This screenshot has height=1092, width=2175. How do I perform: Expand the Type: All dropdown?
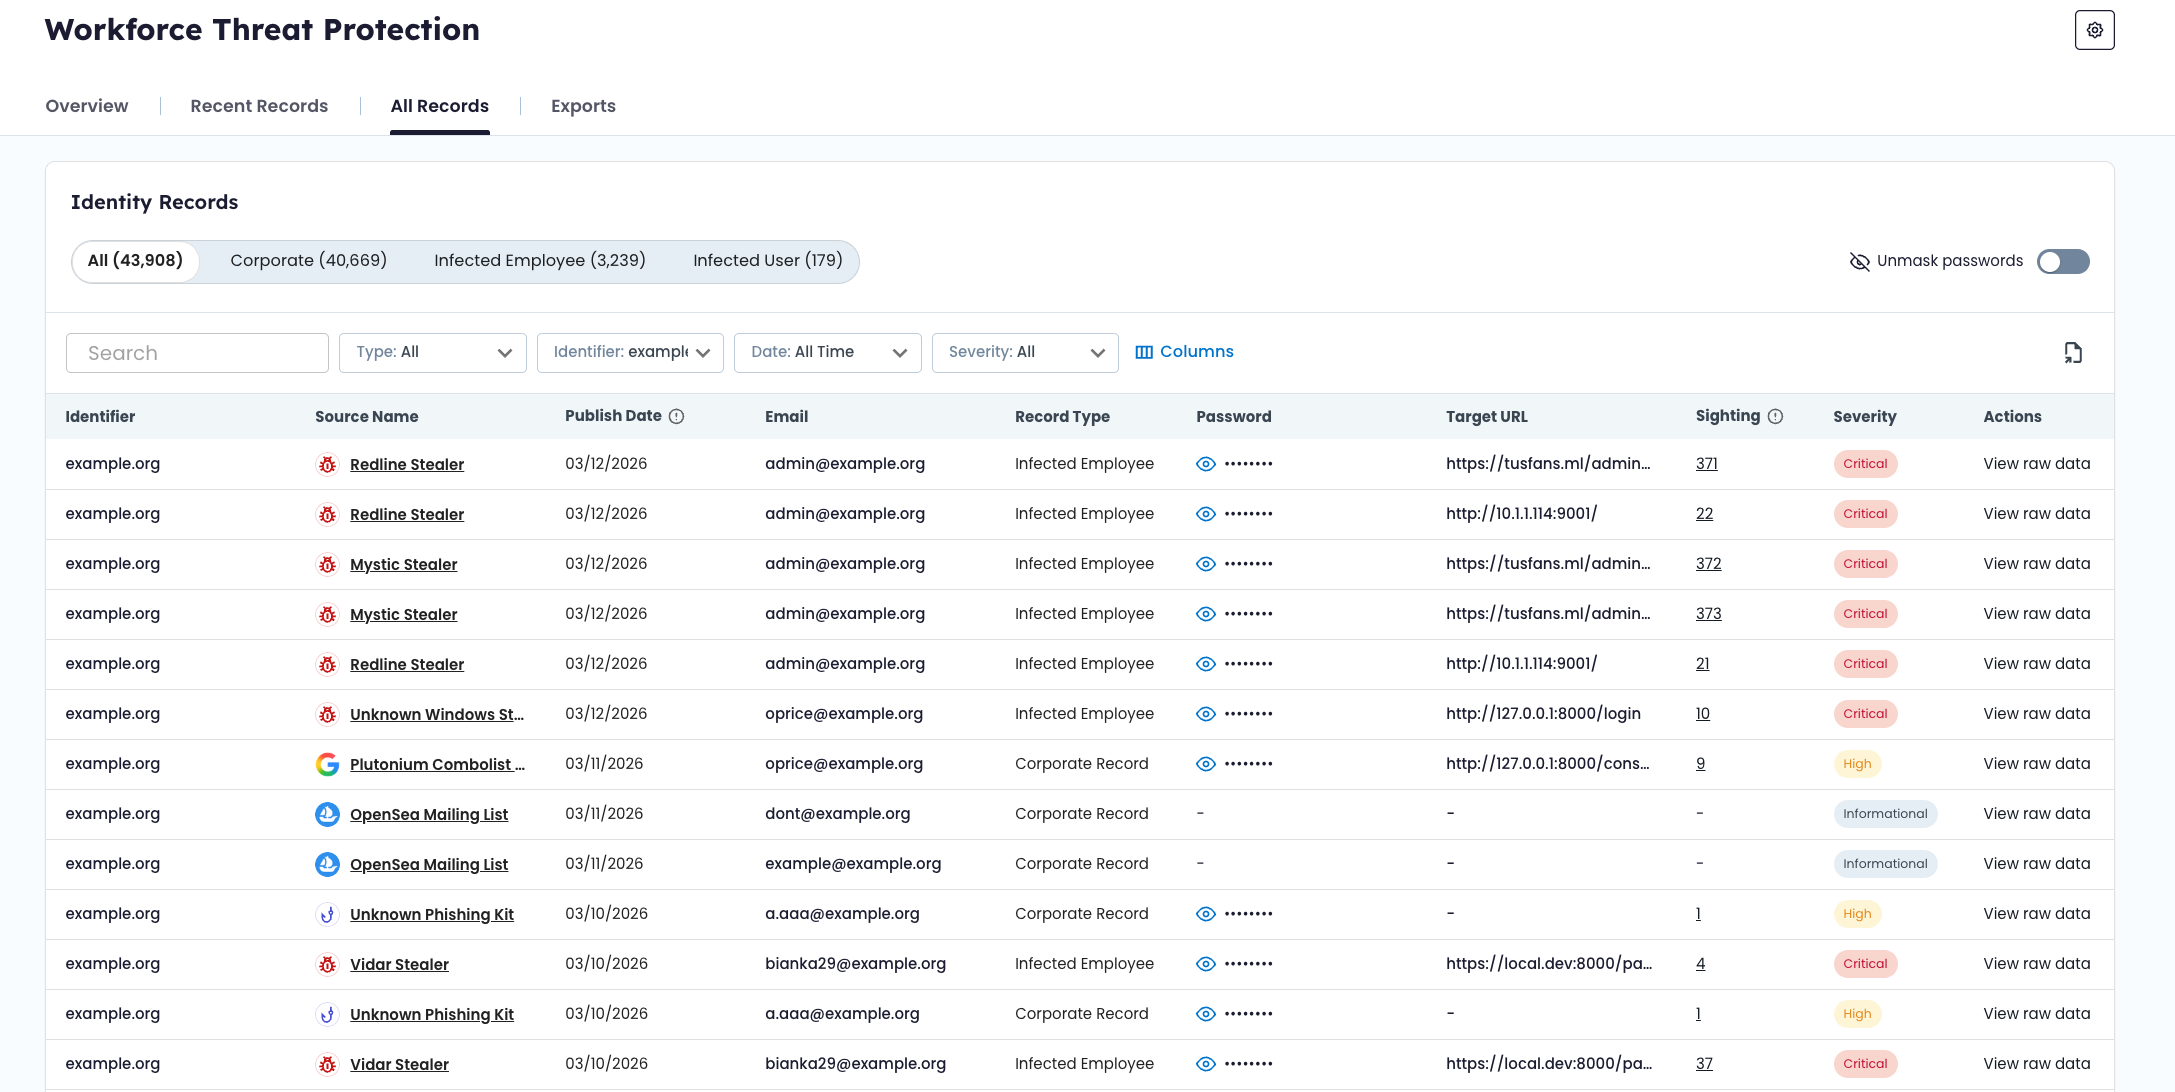click(x=432, y=352)
